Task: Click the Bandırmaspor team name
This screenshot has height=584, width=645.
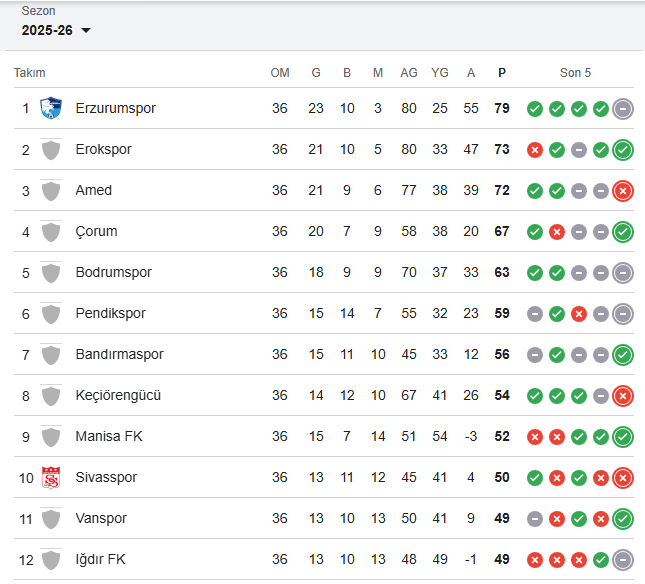Action: [x=119, y=354]
